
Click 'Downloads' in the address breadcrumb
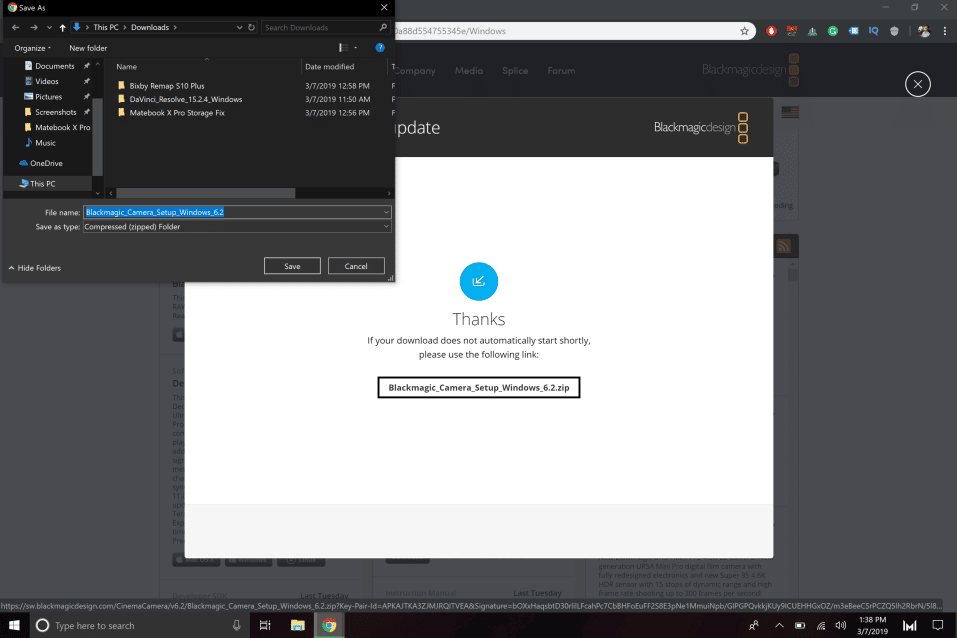pos(150,27)
